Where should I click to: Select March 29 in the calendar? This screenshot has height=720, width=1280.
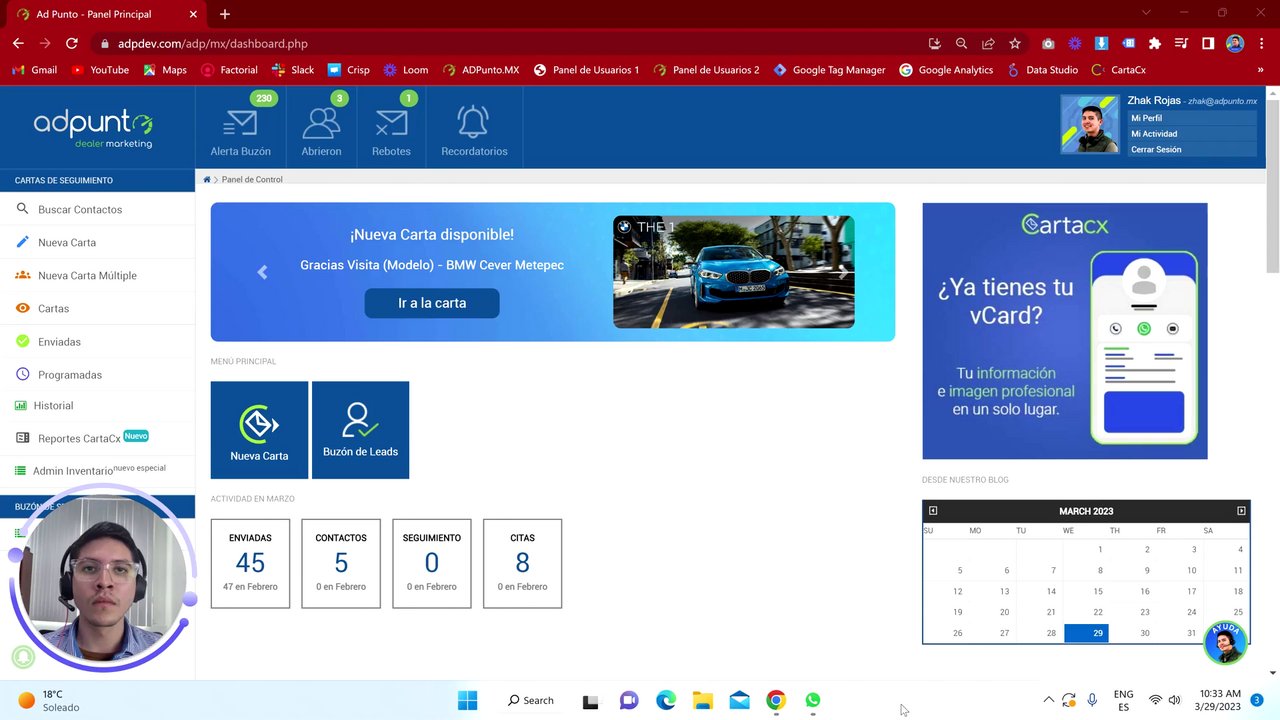tap(1087, 633)
